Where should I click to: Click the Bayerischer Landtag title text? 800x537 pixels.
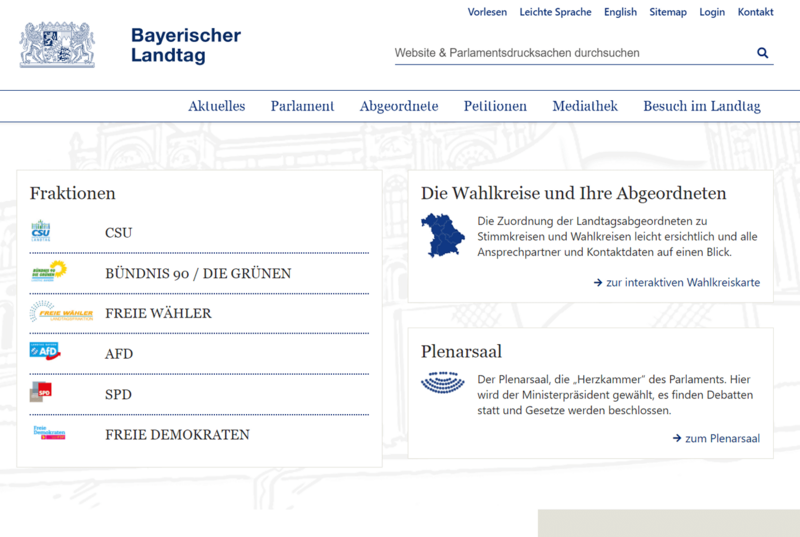[186, 45]
